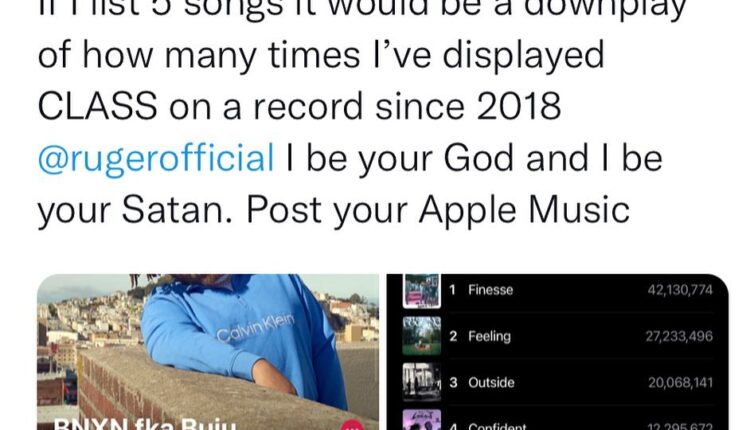Select the Feeling song title

489,336
